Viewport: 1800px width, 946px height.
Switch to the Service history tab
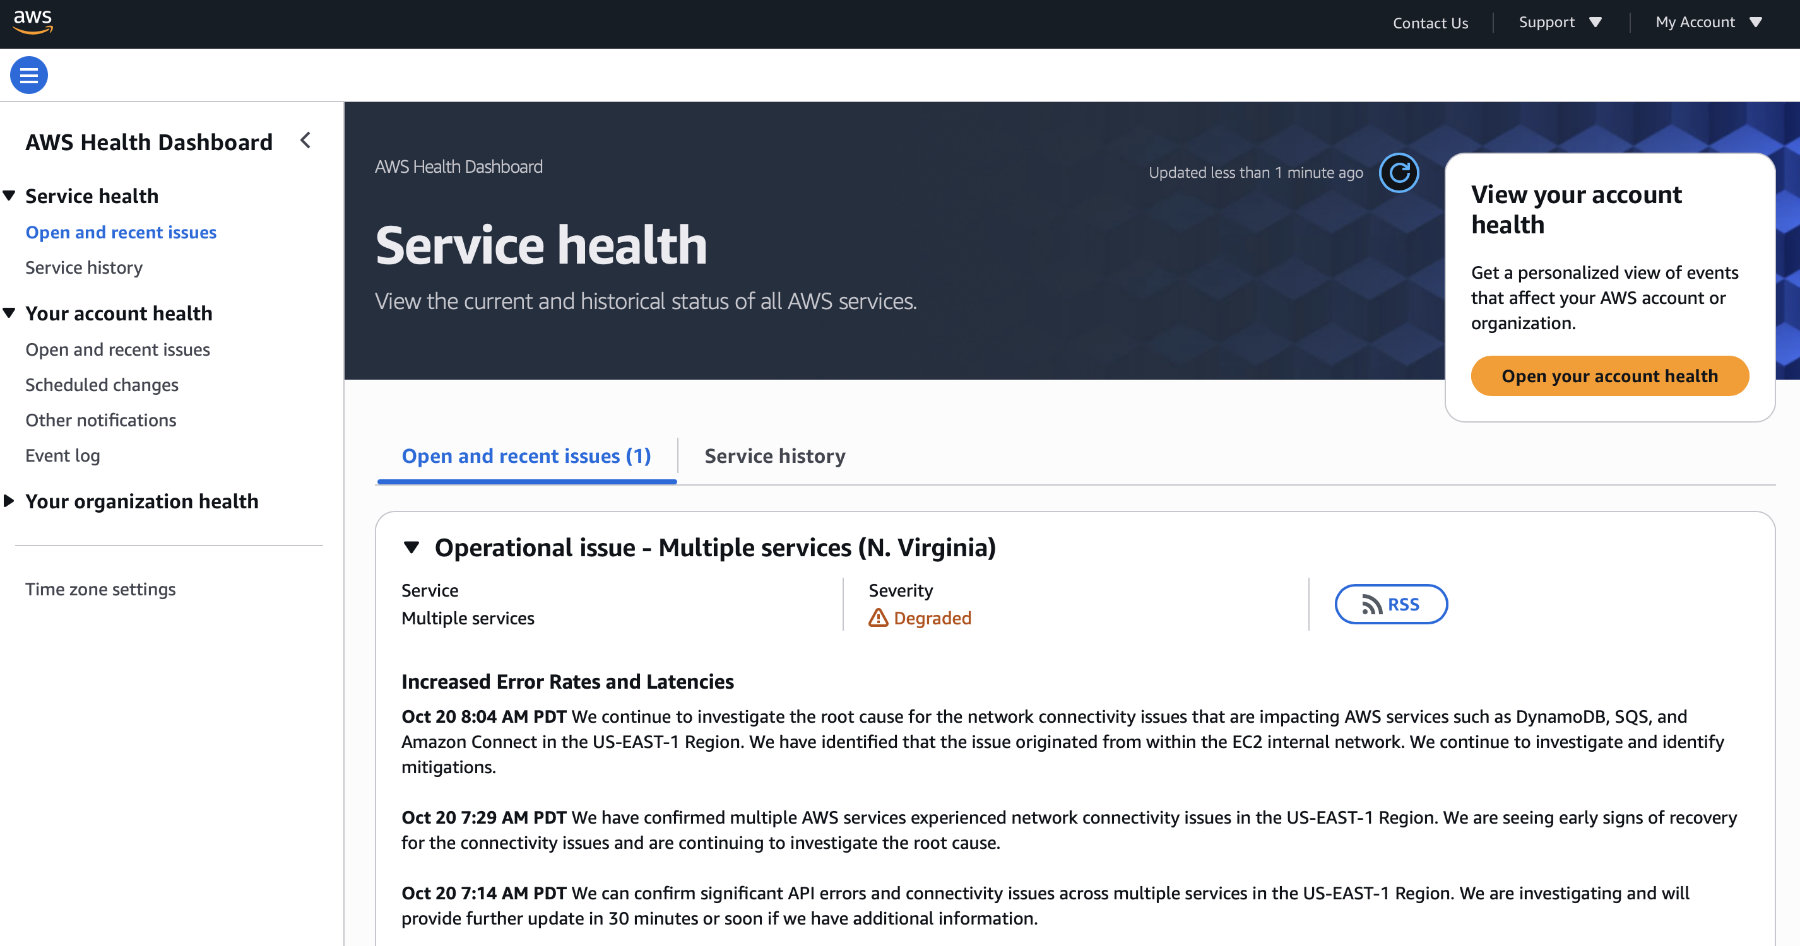775,456
